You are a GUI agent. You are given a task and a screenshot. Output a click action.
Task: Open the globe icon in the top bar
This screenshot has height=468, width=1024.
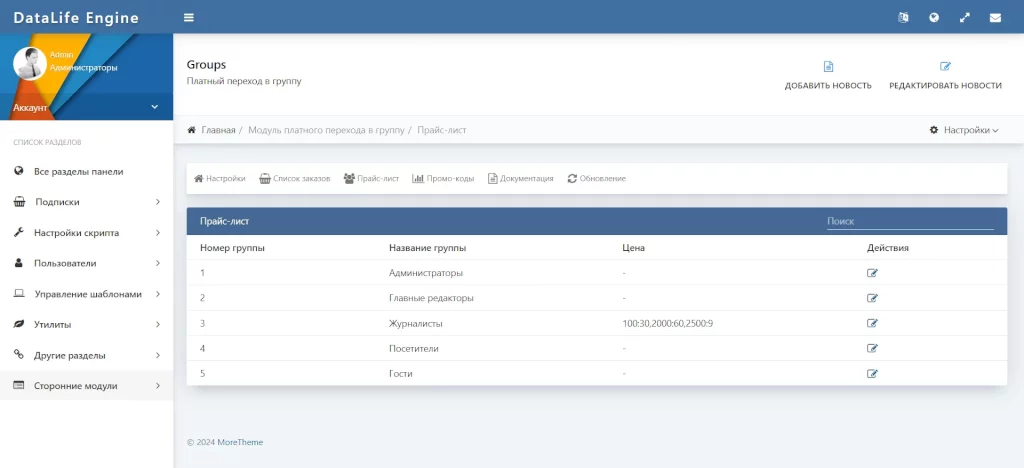934,18
